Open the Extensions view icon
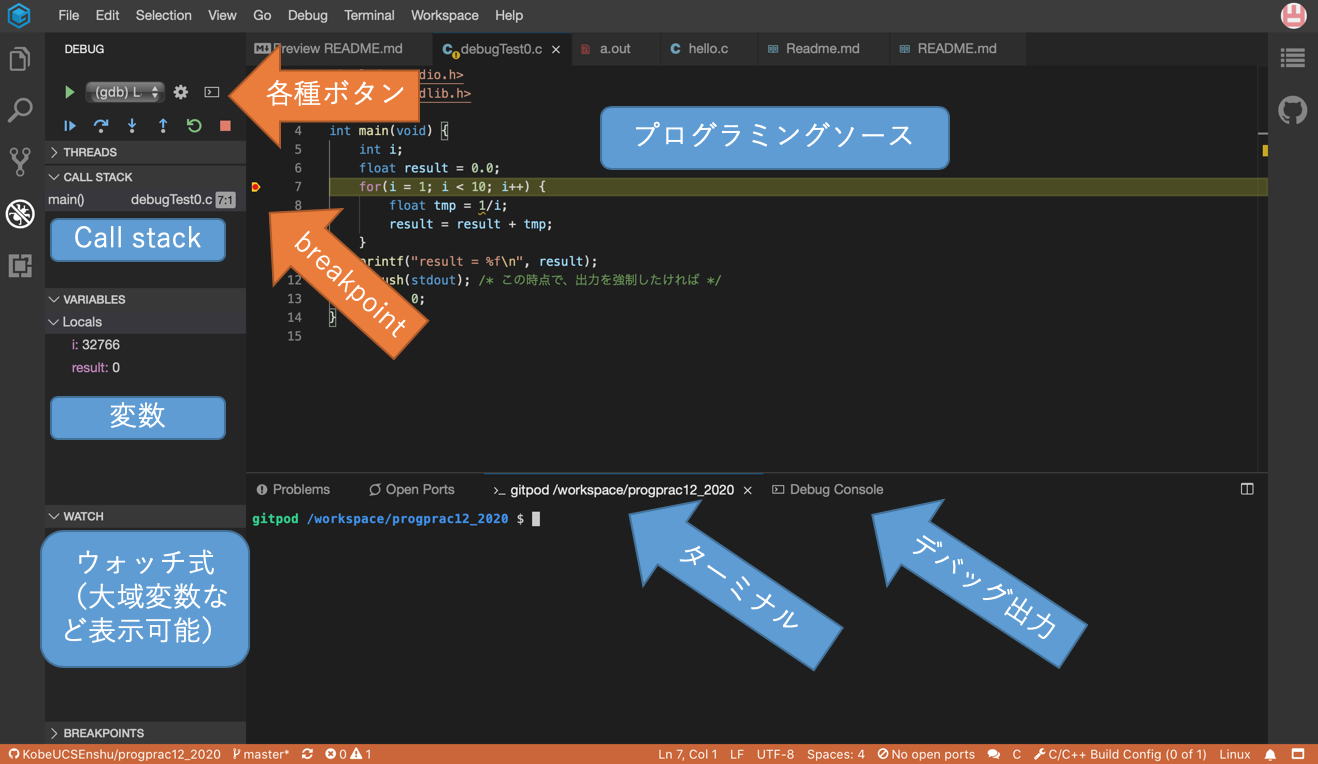This screenshot has width=1318, height=764. click(20, 265)
